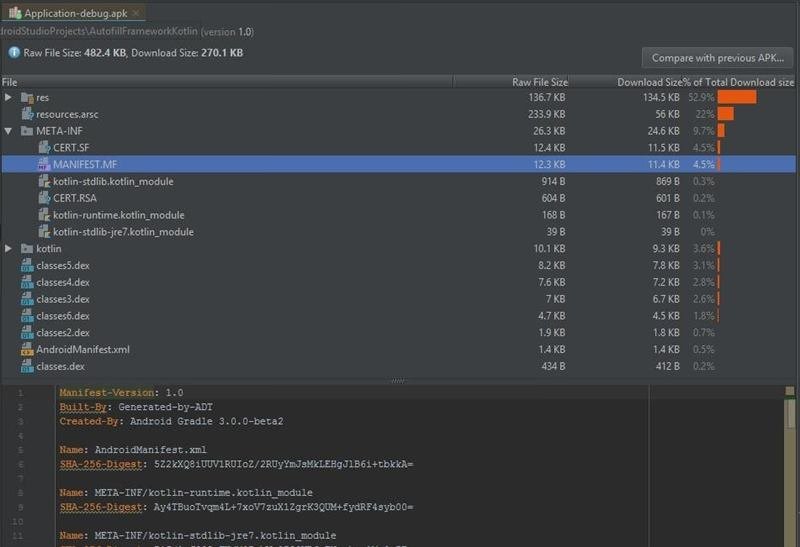Click the CERT.SF file icon
The image size is (800, 547).
click(44, 148)
